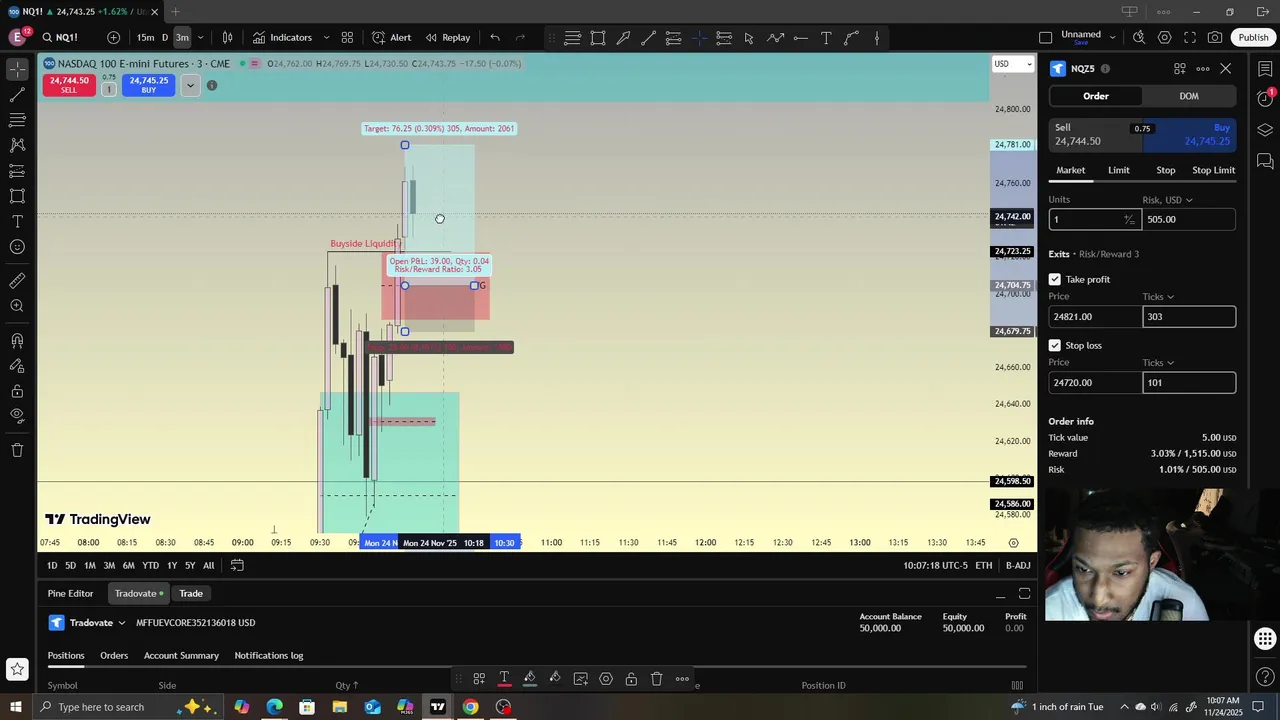Select the YTD date range
Viewport: 1280px width, 720px height.
coord(150,565)
